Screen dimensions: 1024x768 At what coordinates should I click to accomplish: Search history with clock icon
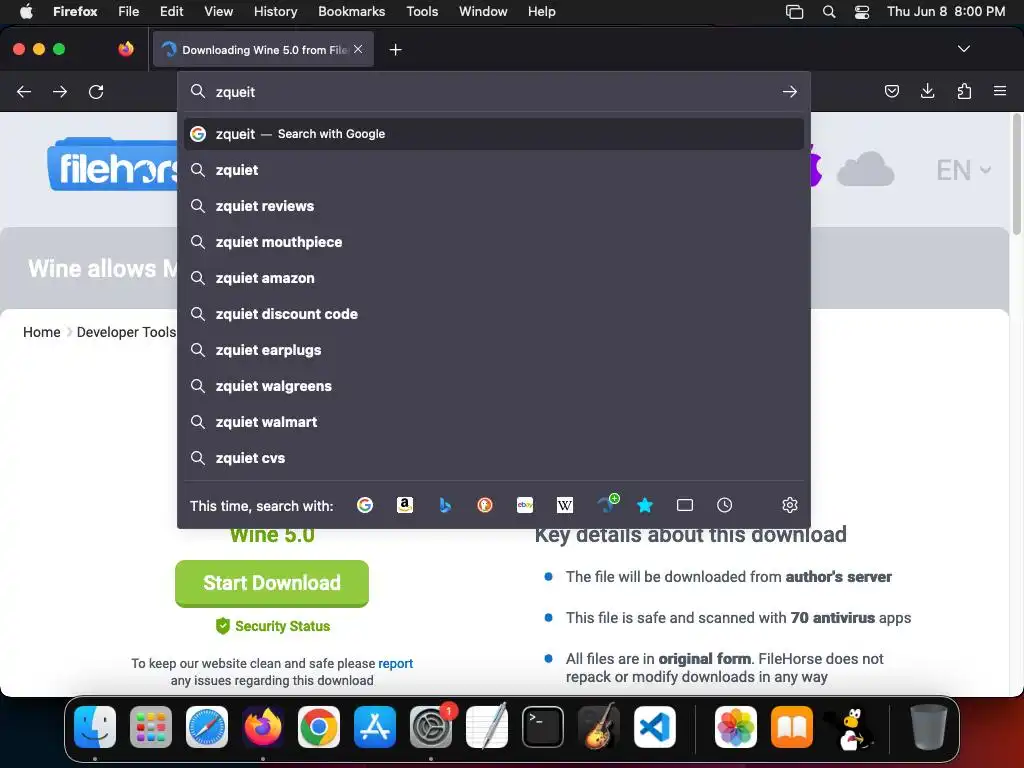pos(724,505)
